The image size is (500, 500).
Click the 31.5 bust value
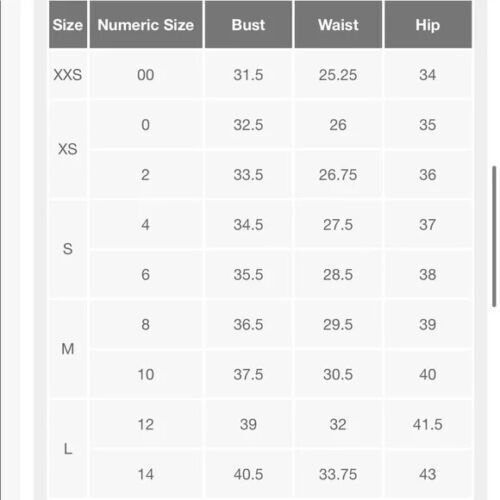click(248, 75)
